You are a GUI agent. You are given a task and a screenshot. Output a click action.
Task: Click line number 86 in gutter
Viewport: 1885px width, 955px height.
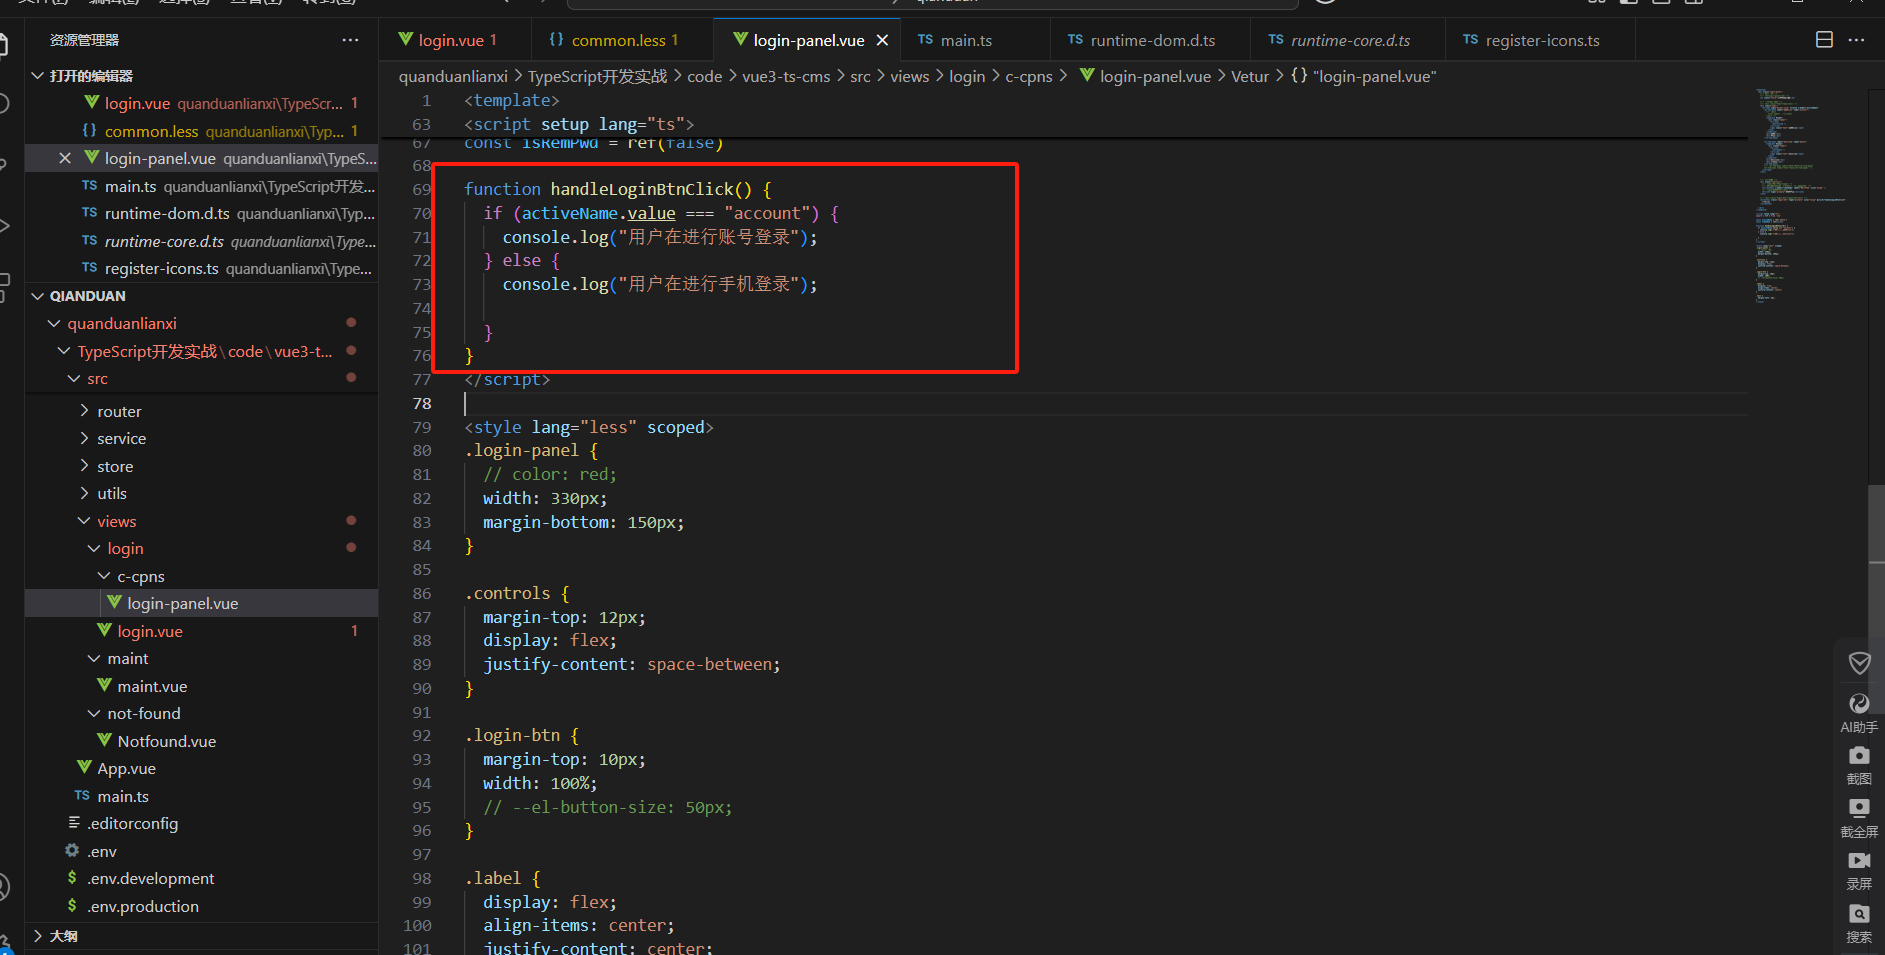422,593
